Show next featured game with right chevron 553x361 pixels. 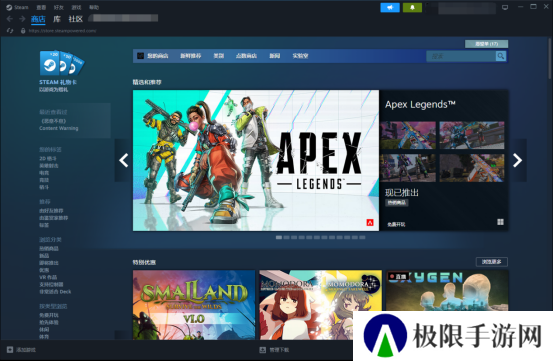(517, 160)
